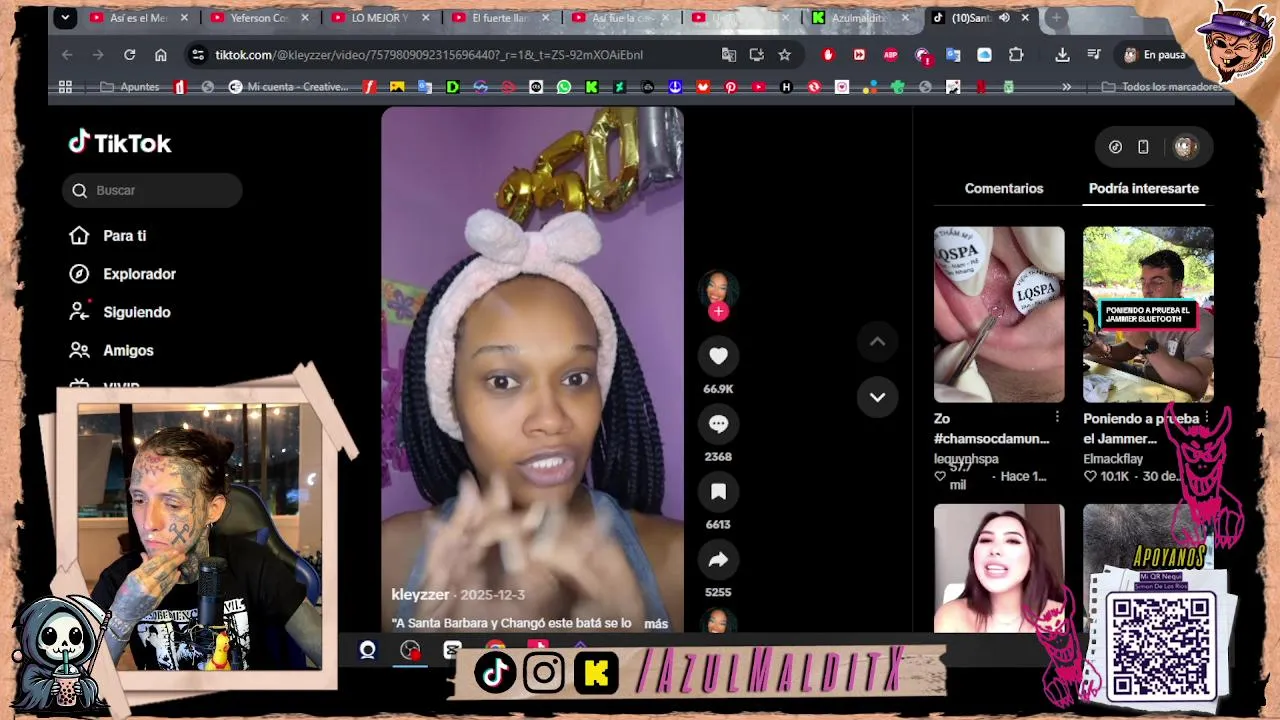
Task: Go to the browser home page
Action: click(160, 55)
